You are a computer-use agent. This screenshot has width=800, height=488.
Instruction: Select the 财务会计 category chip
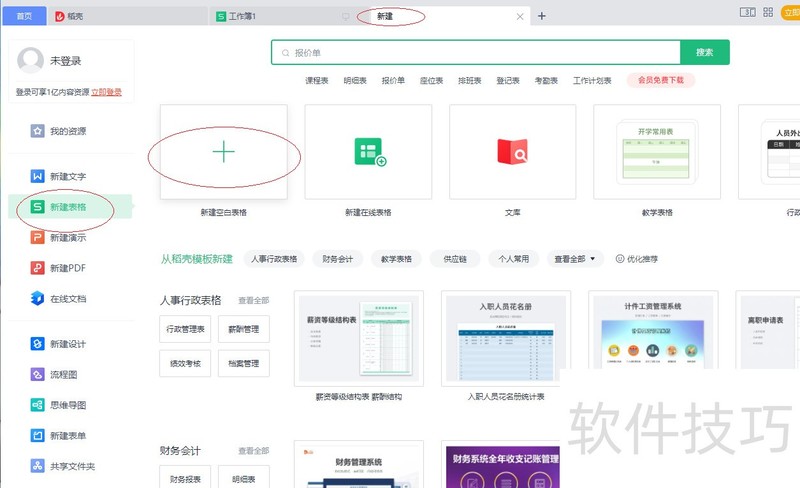click(338, 259)
